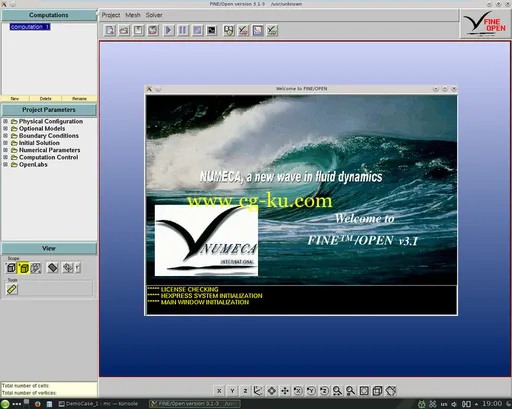Expand the Initial Solution tree node
This screenshot has height=409, width=512.
pos(5,143)
